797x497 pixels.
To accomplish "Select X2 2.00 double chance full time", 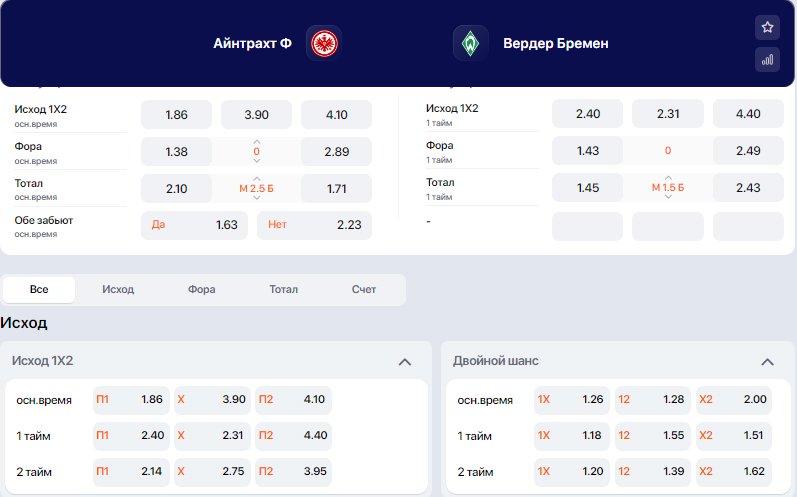I will pos(734,400).
